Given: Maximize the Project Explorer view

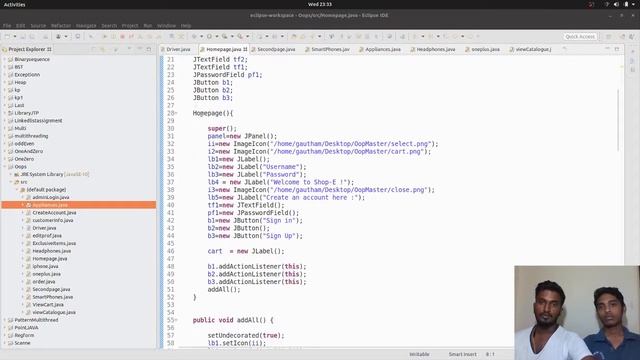Looking at the screenshot, I should click(x=149, y=49).
